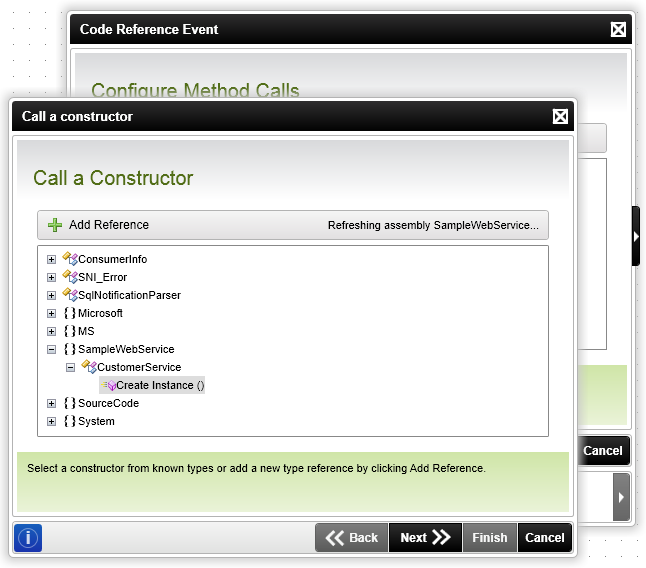Close the Call a constructor dialog
The width and height of the screenshot is (646, 568).
[x=560, y=117]
